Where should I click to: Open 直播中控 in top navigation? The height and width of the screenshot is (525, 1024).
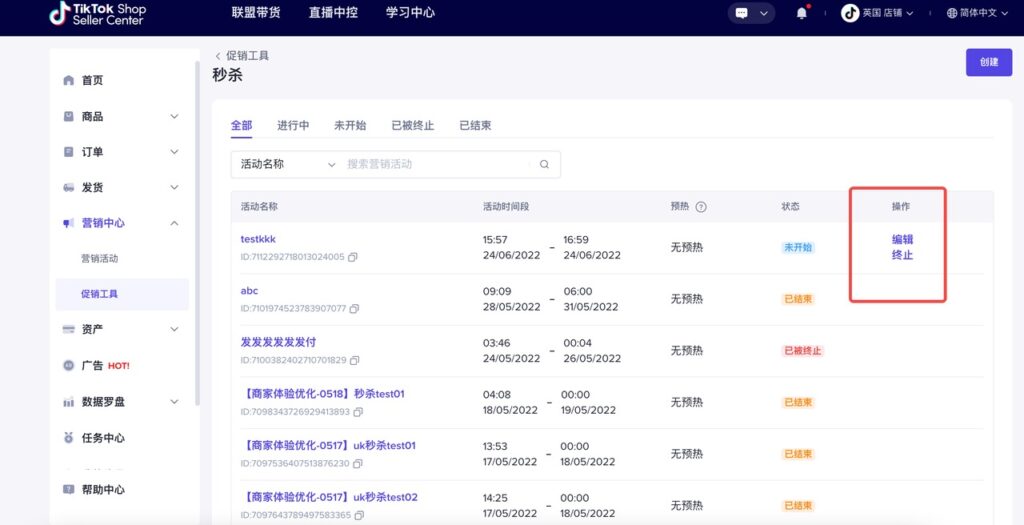pos(333,12)
